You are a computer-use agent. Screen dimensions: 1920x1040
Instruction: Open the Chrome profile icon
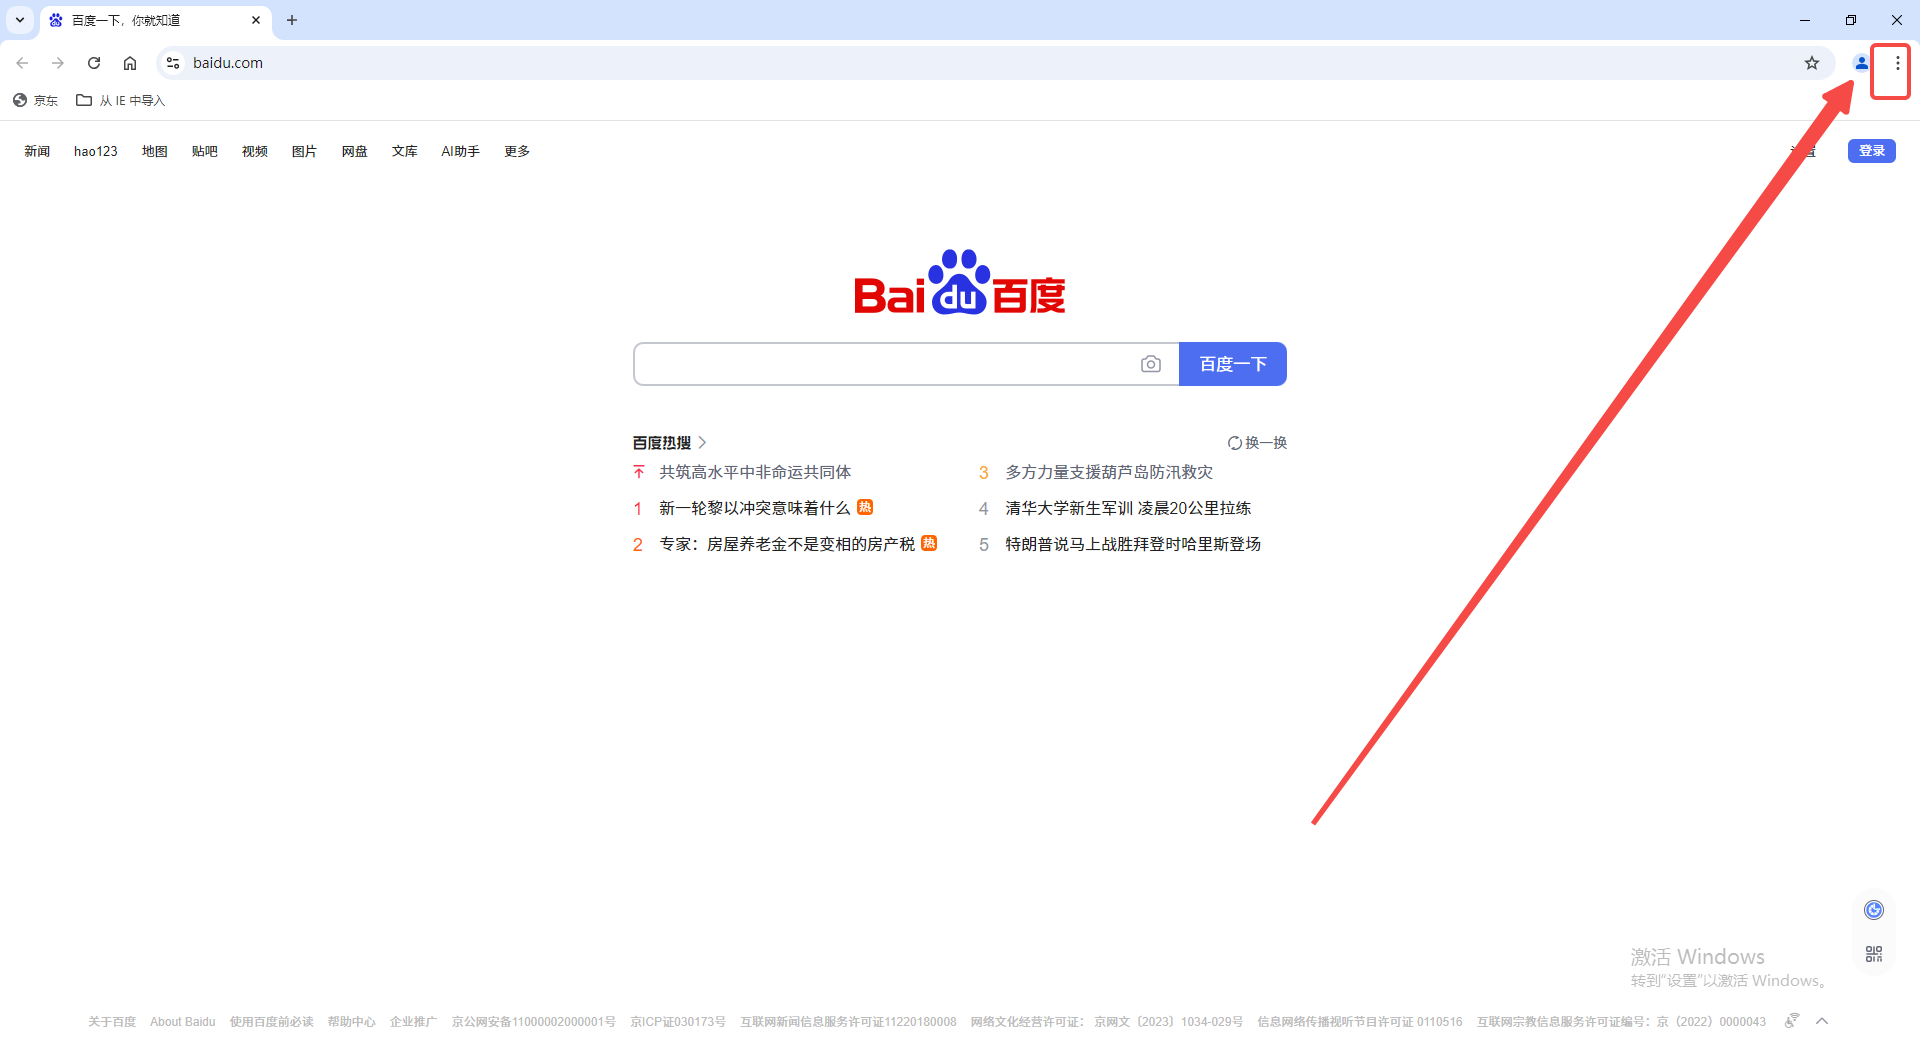tap(1861, 63)
